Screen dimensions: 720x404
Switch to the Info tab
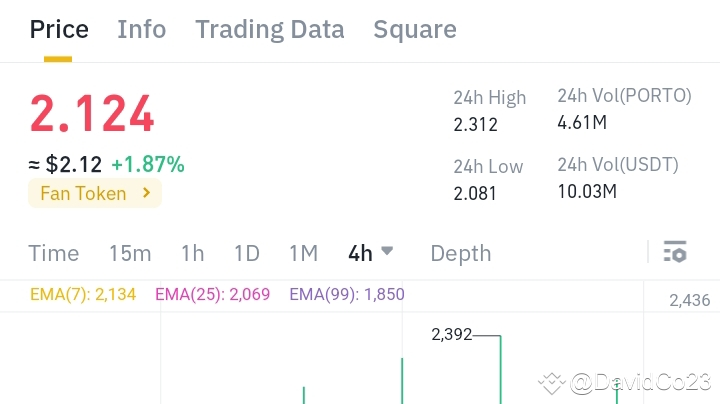click(141, 30)
